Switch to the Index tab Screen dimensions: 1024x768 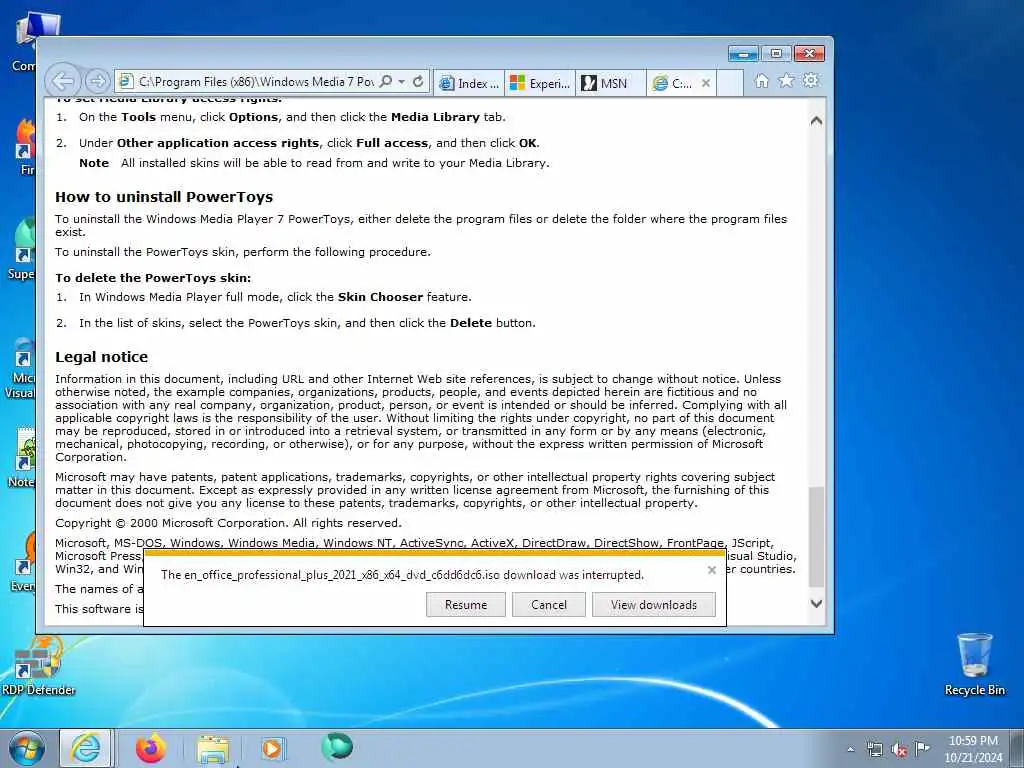tap(469, 84)
